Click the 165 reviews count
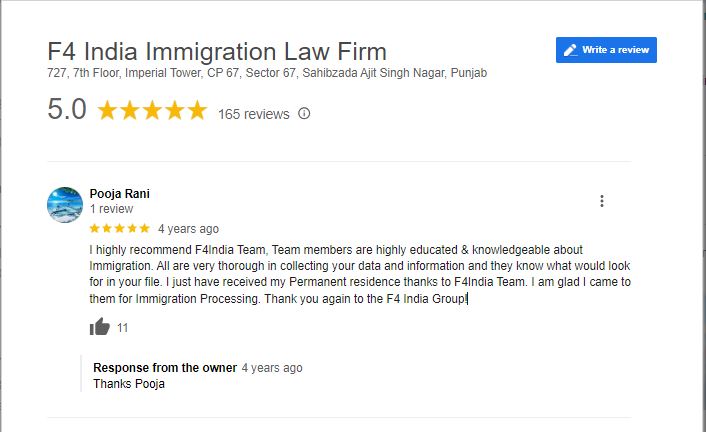The image size is (706, 432). (x=253, y=114)
